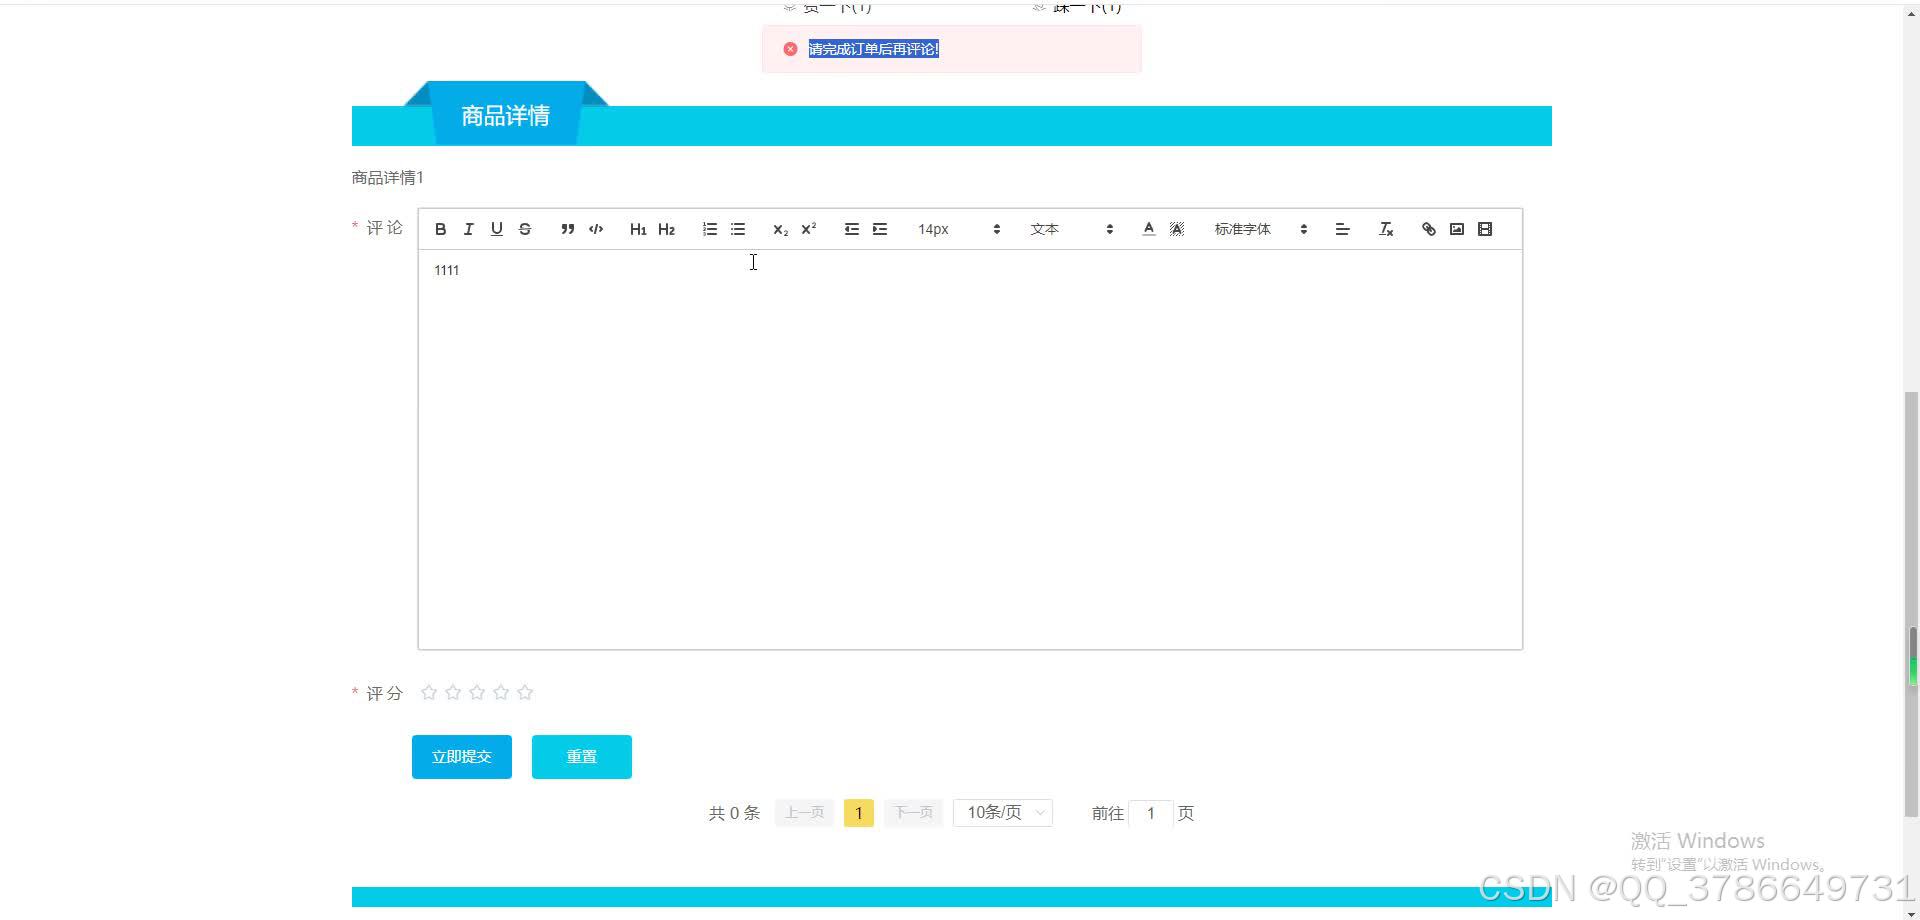Clear text formatting
This screenshot has width=1920, height=920.
1385,229
